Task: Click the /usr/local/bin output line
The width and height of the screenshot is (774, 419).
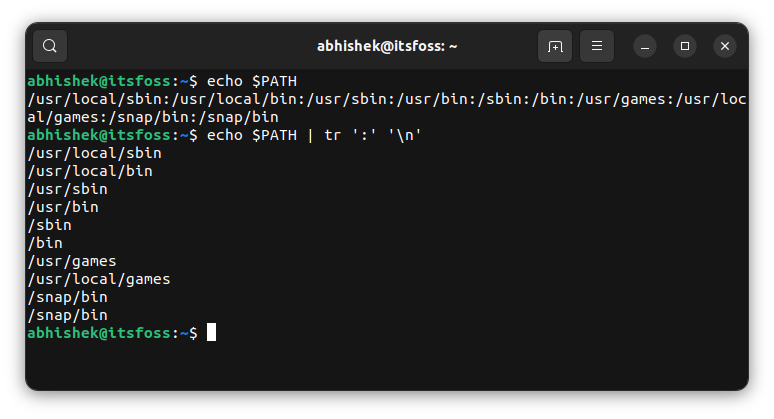Action: click(90, 171)
